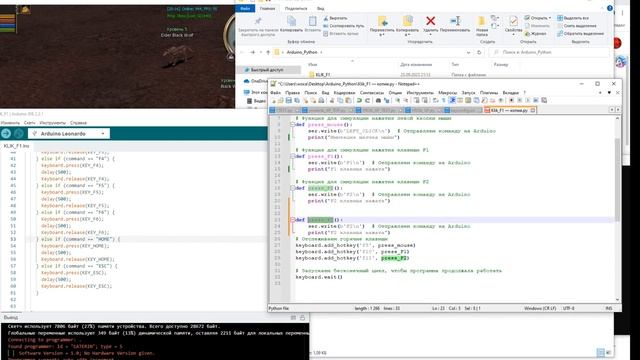Viewport: 640px width, 360px height.
Task: Click the Copy icon in the Notepad++ toolbar
Action: 340,100
